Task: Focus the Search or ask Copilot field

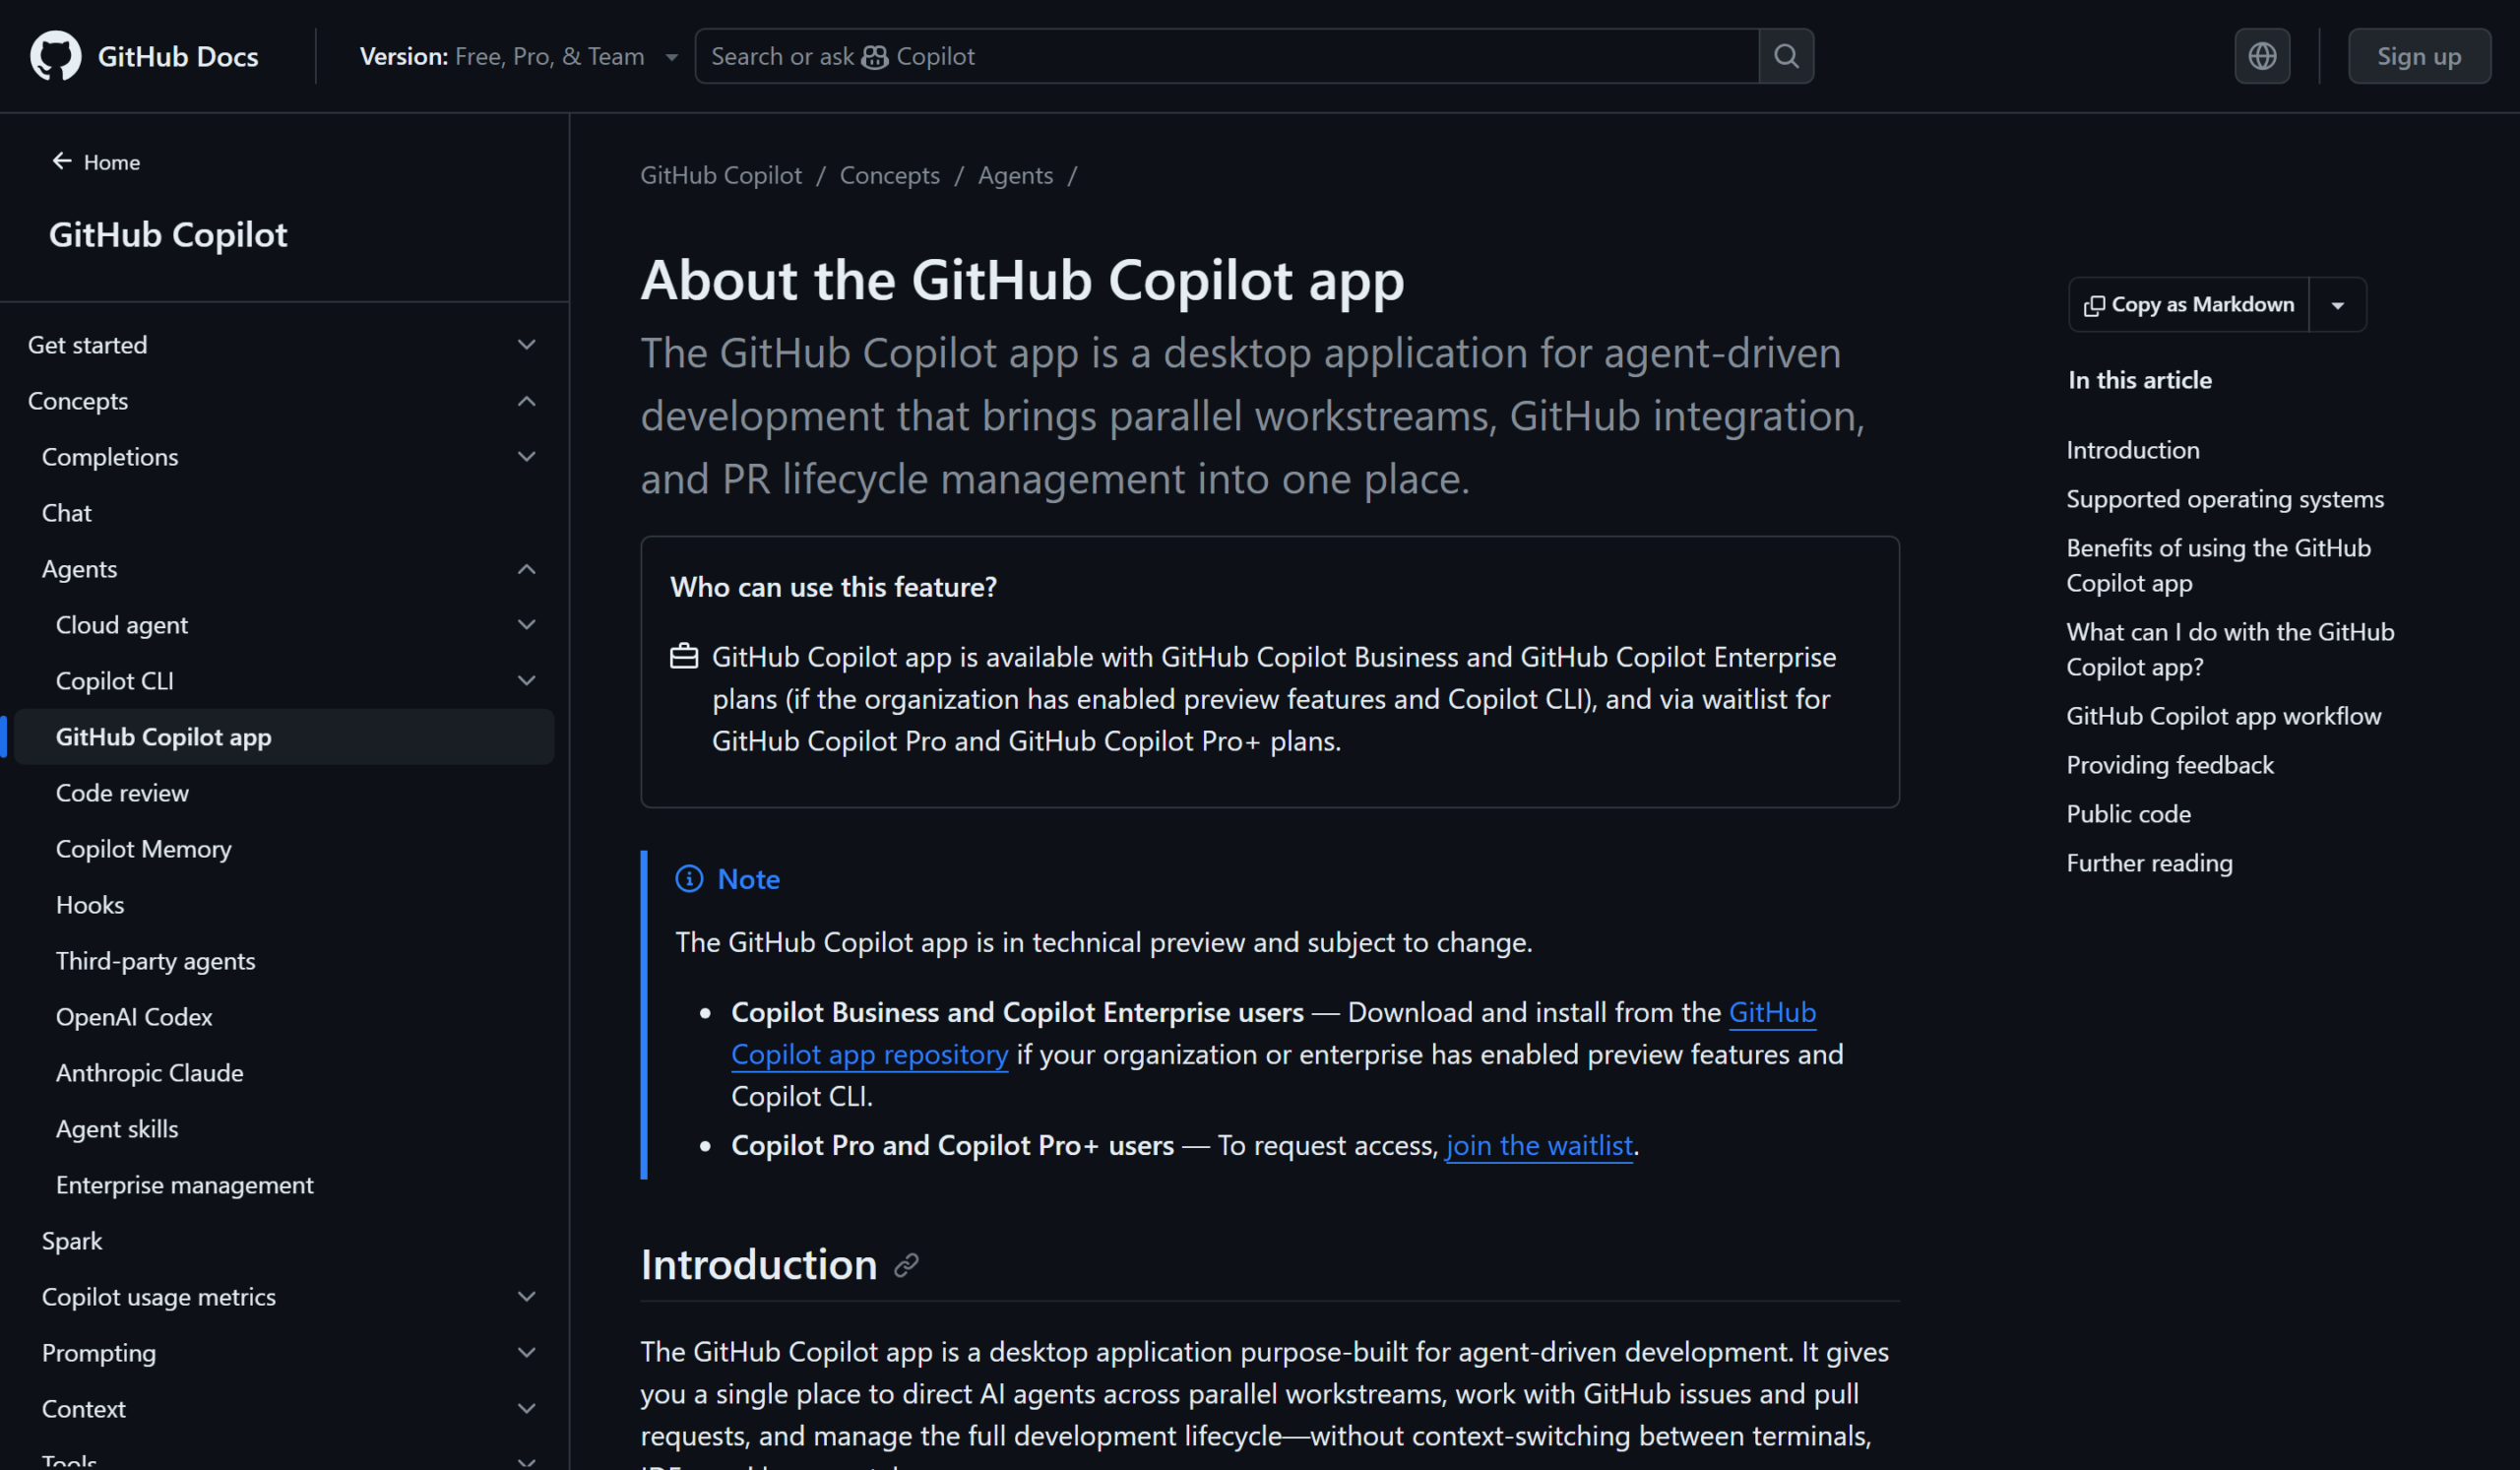Action: [1227, 56]
